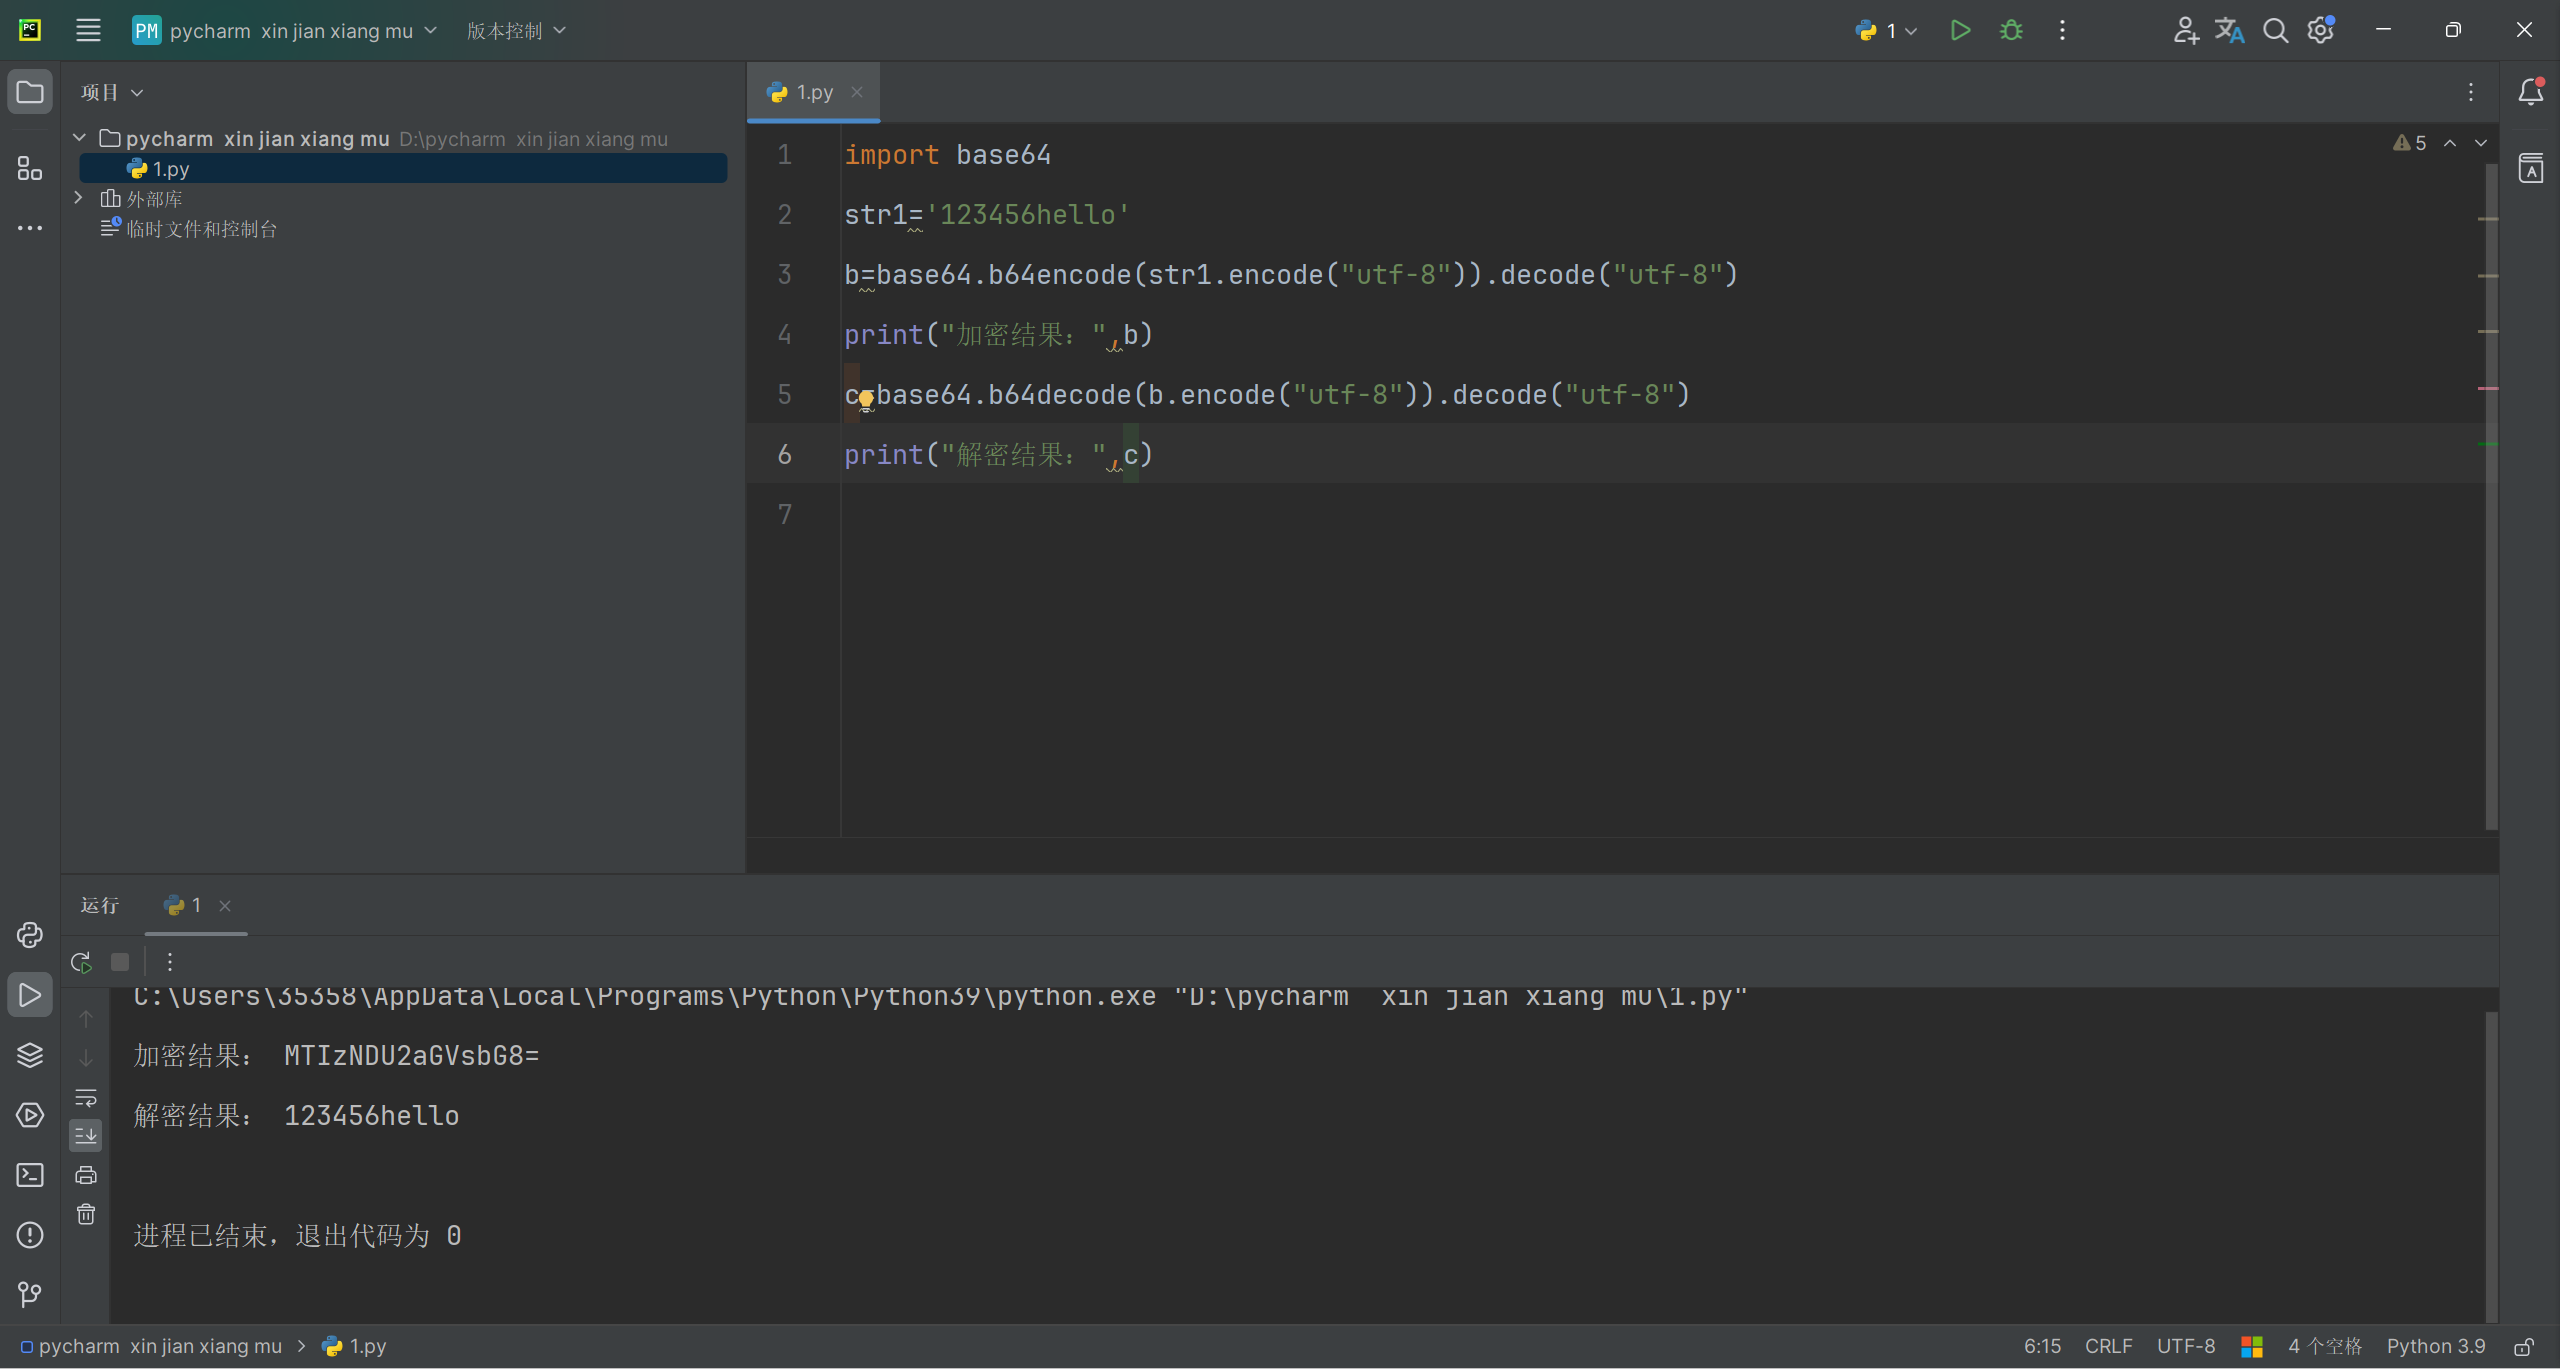Click the colorful Windows logo in status bar
Viewport: 2560px width, 1369px height.
click(2252, 1347)
